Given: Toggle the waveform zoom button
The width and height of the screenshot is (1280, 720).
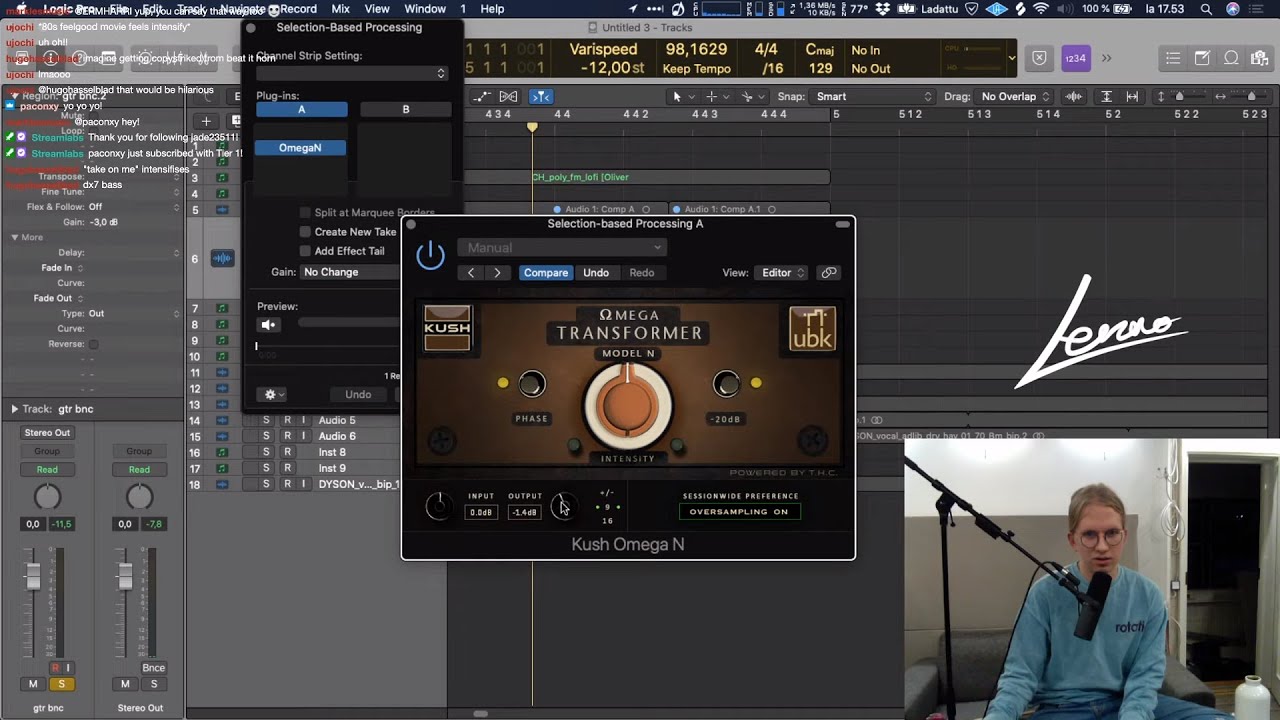Looking at the screenshot, I should (x=1074, y=96).
